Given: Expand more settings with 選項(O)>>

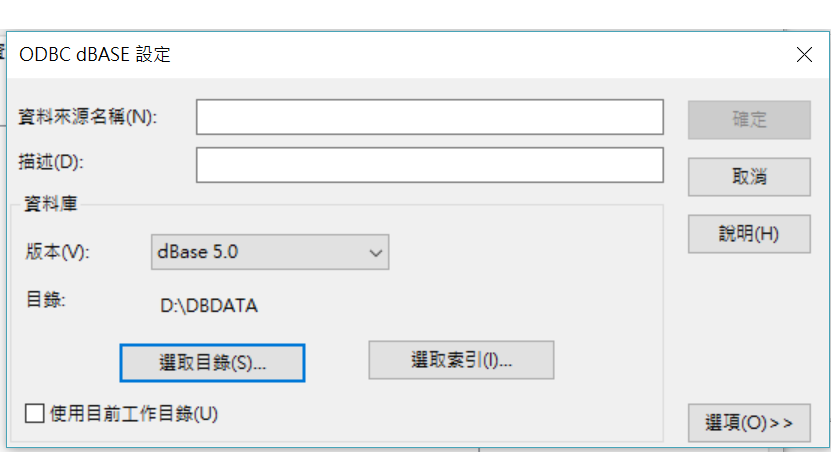Looking at the screenshot, I should [749, 423].
